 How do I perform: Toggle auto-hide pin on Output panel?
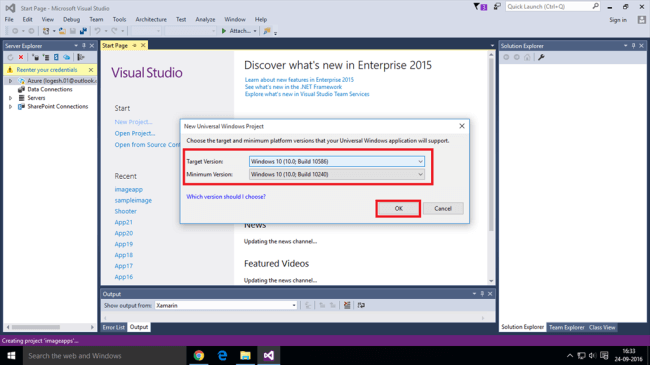pyautogui.click(x=482, y=294)
